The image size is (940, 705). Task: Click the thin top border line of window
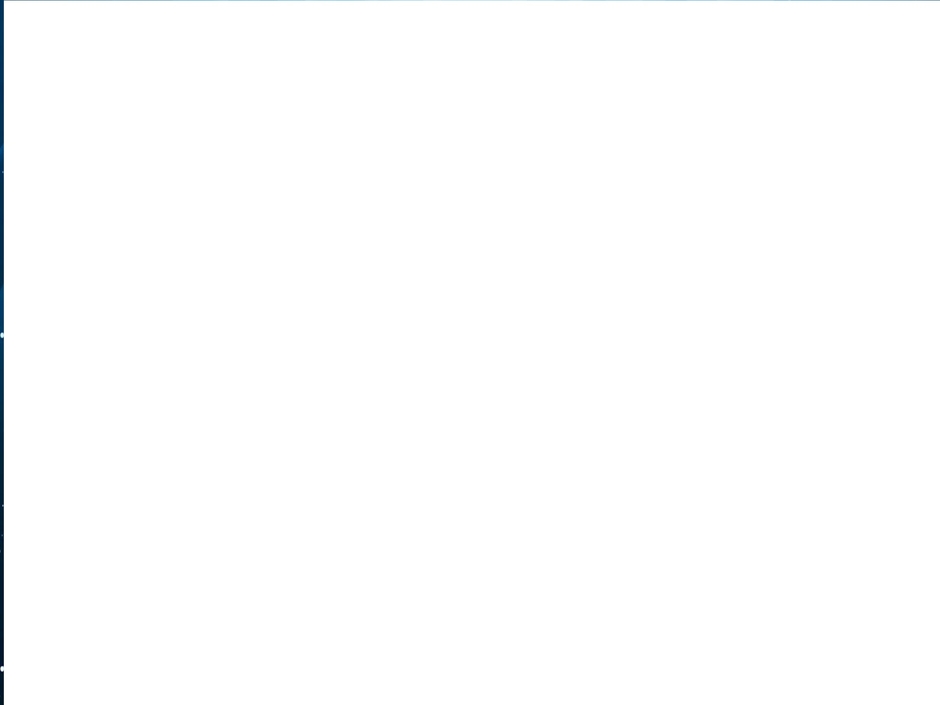point(472,1)
